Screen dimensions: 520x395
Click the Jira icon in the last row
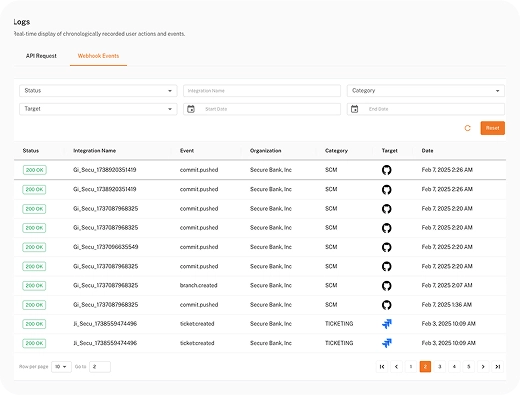click(x=387, y=343)
